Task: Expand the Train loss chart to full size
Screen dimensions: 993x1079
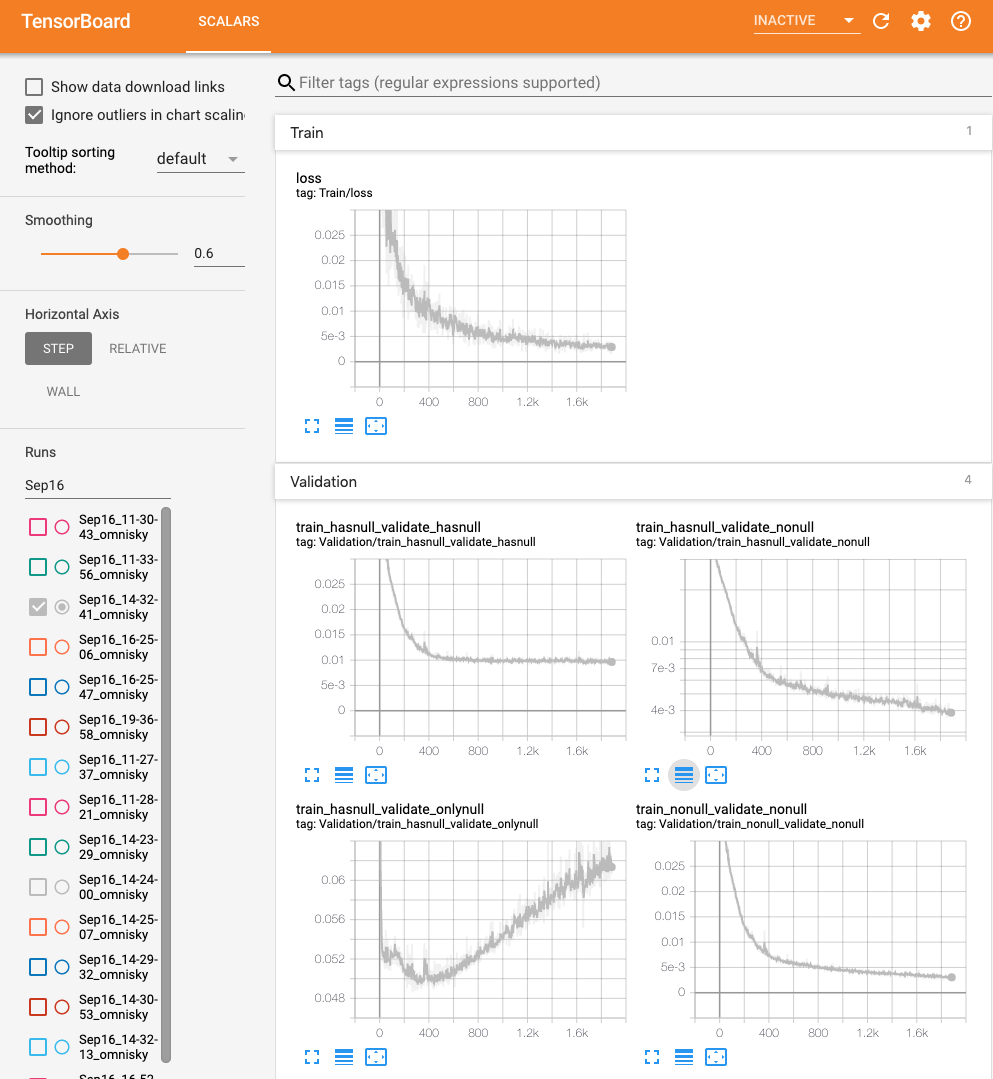Action: 312,427
